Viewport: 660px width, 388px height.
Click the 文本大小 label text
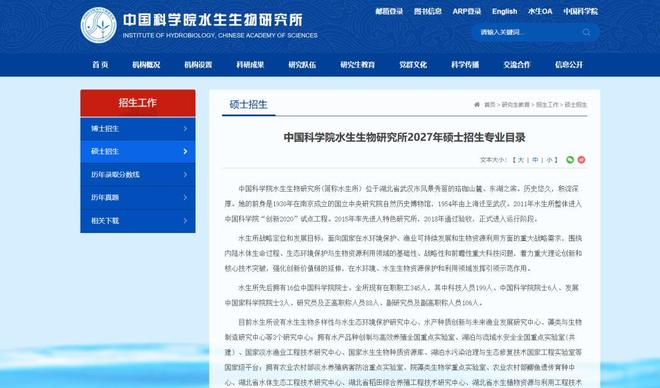(x=493, y=160)
